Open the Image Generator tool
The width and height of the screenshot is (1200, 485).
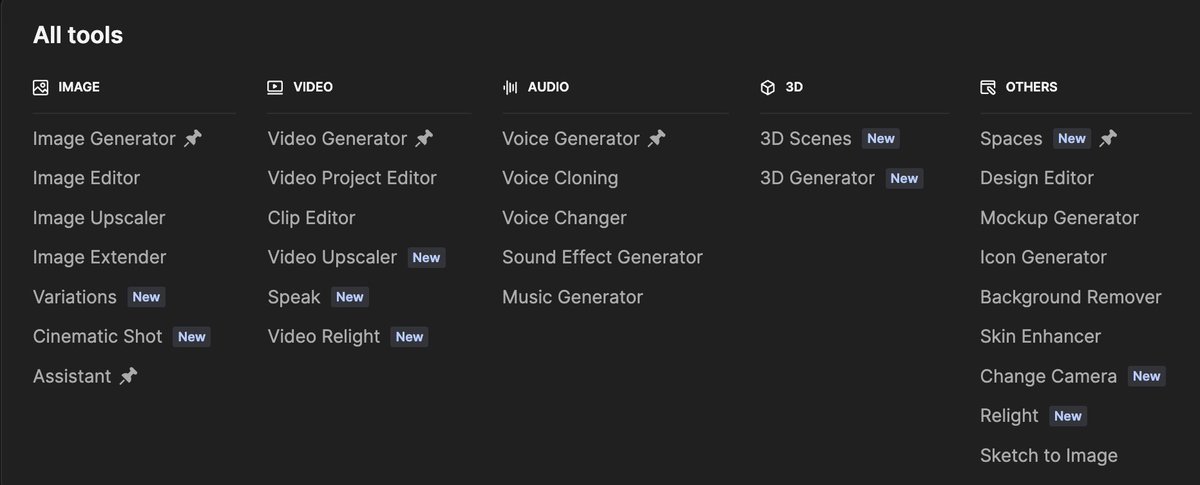coord(104,139)
